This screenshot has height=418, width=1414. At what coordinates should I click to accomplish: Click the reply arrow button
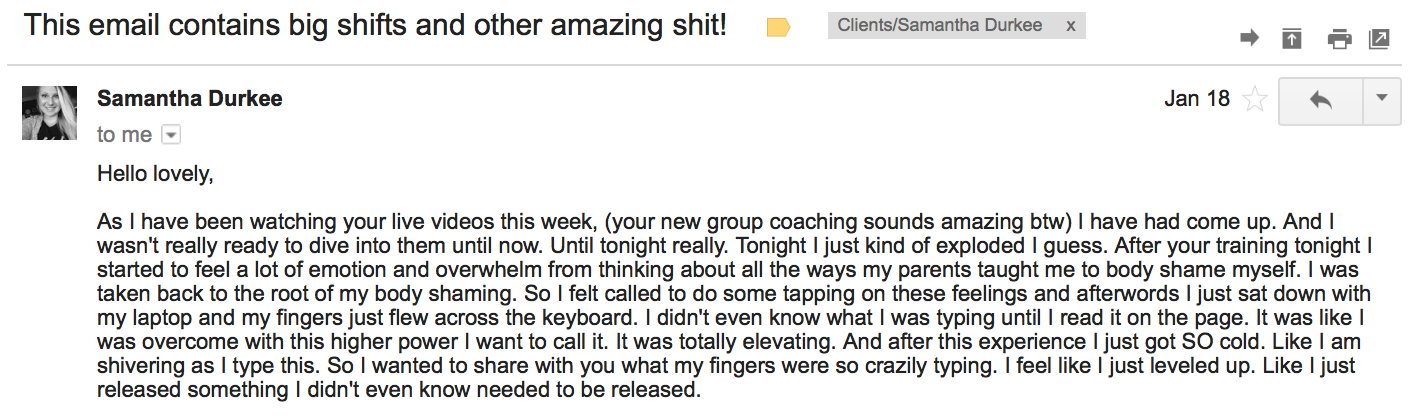1320,99
